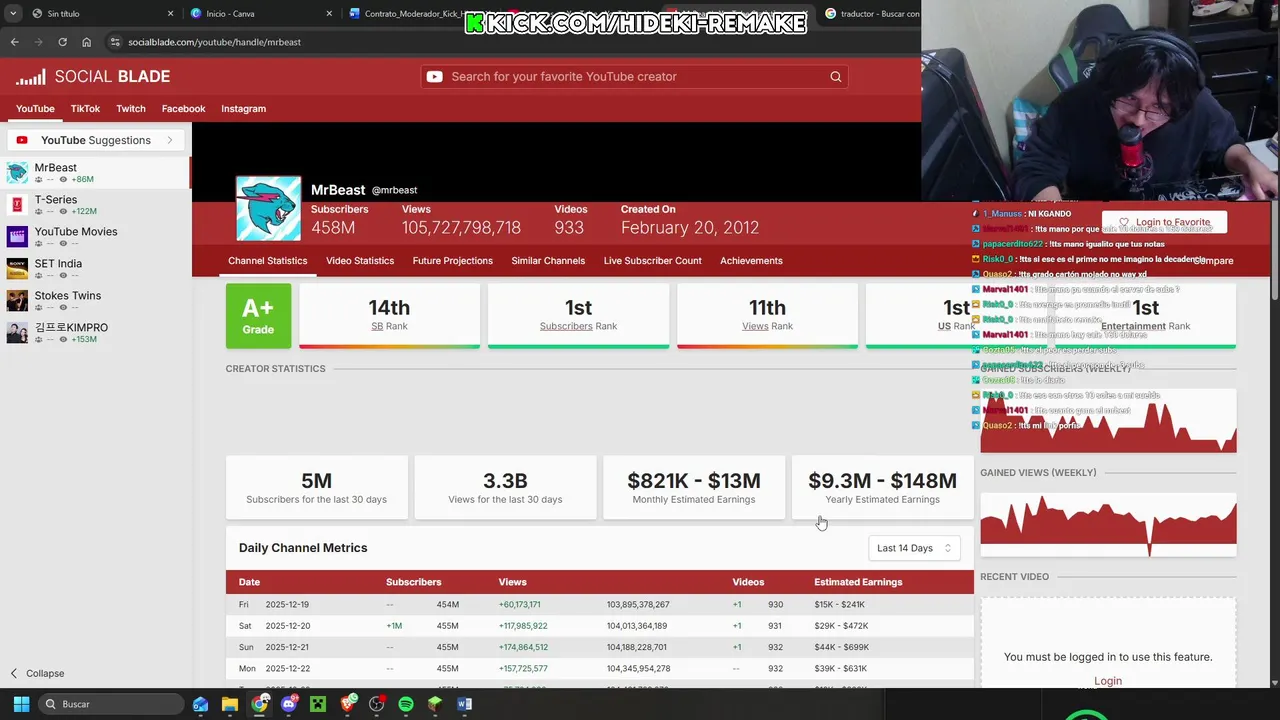This screenshot has height=720, width=1280.
Task: Open the Video Statistics tab
Action: (x=360, y=261)
